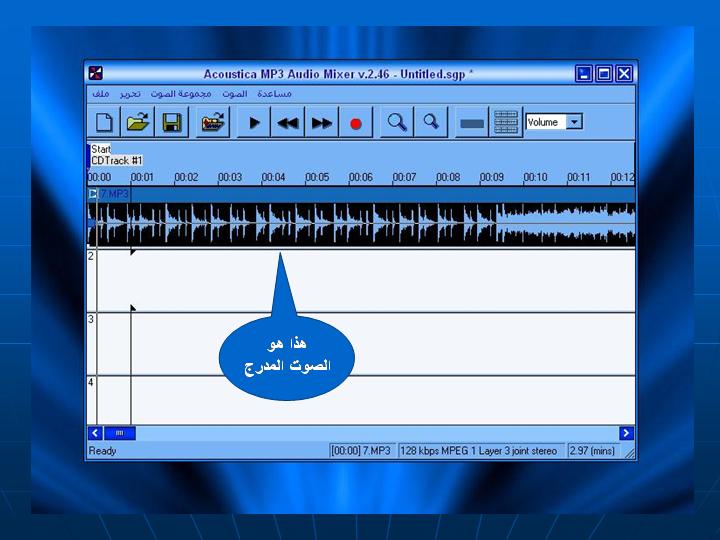Click the horizontal scrollbar left arrow
This screenshot has height=540, width=720.
[95, 433]
